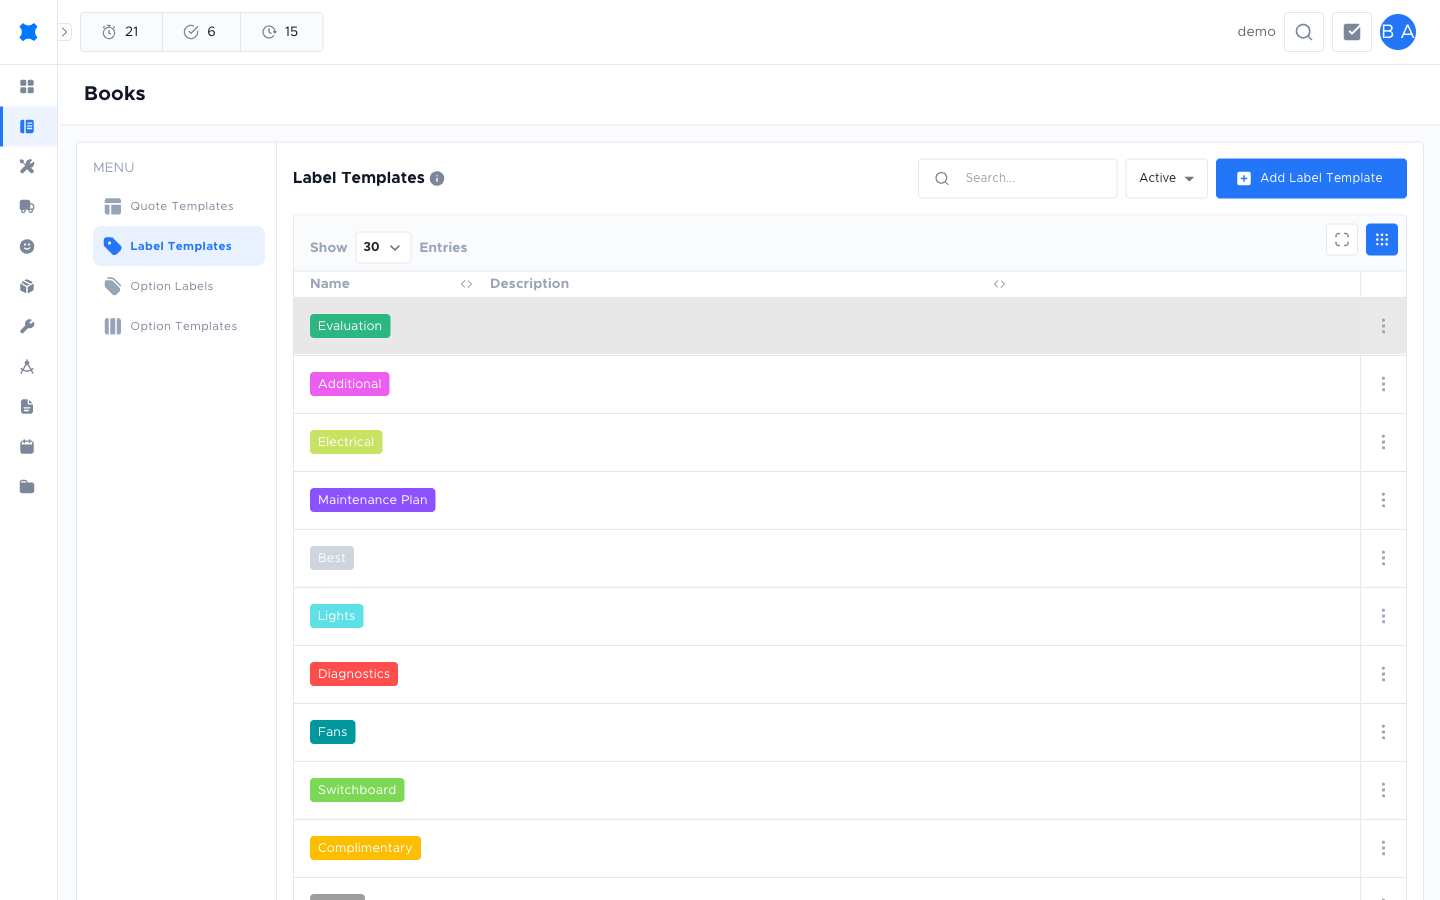Click the purple Maintenance Plan label
Screen dimensions: 1440x900
(x=373, y=500)
